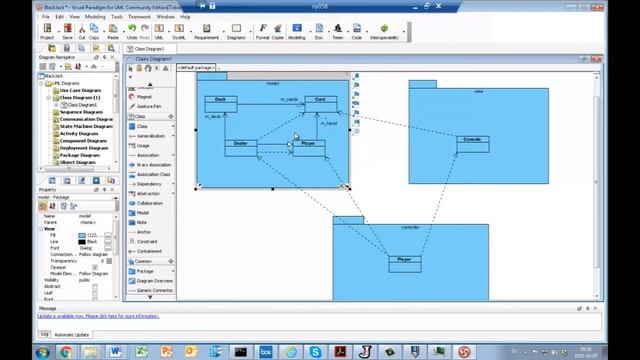The height and width of the screenshot is (360, 640).
Task: Choose the Usage connector tool
Action: tap(140, 145)
